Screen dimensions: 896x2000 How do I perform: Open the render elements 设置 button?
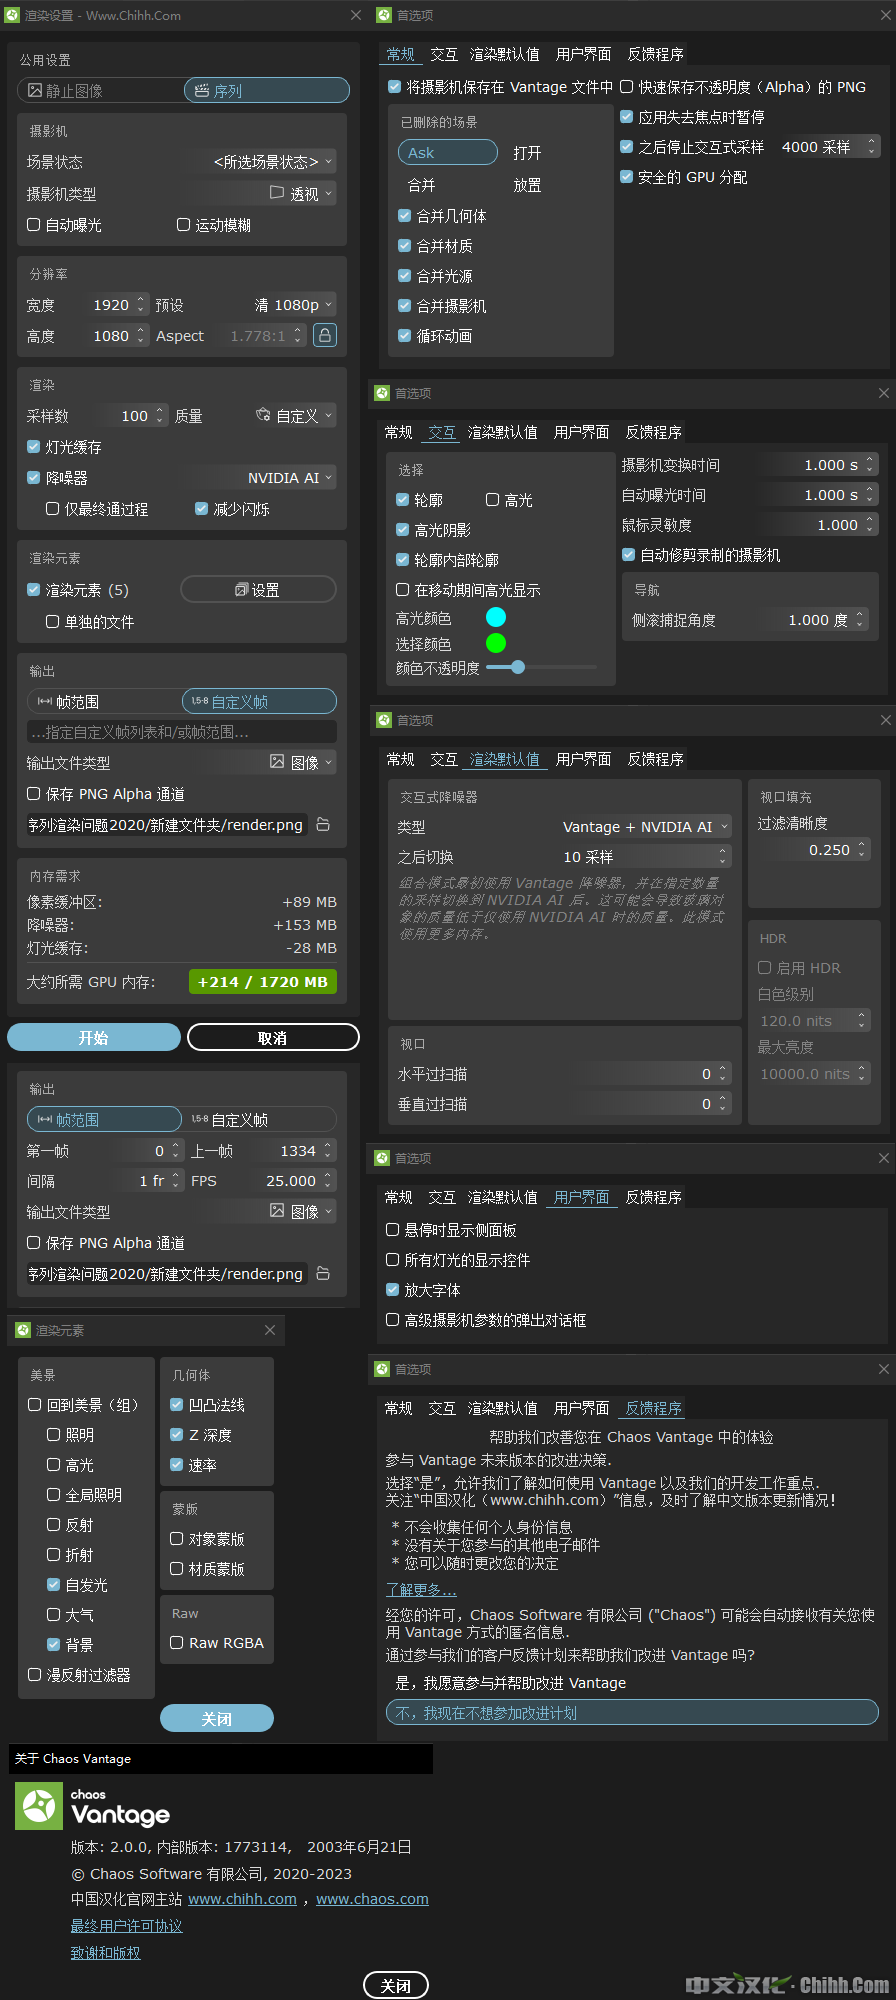pyautogui.click(x=258, y=590)
